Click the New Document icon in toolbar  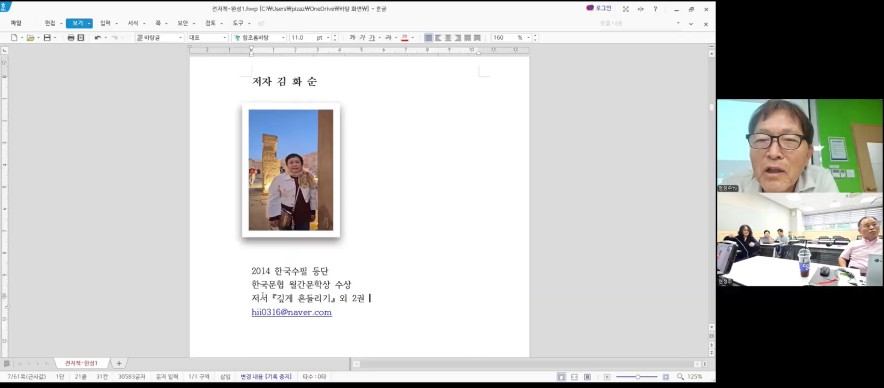tap(14, 38)
